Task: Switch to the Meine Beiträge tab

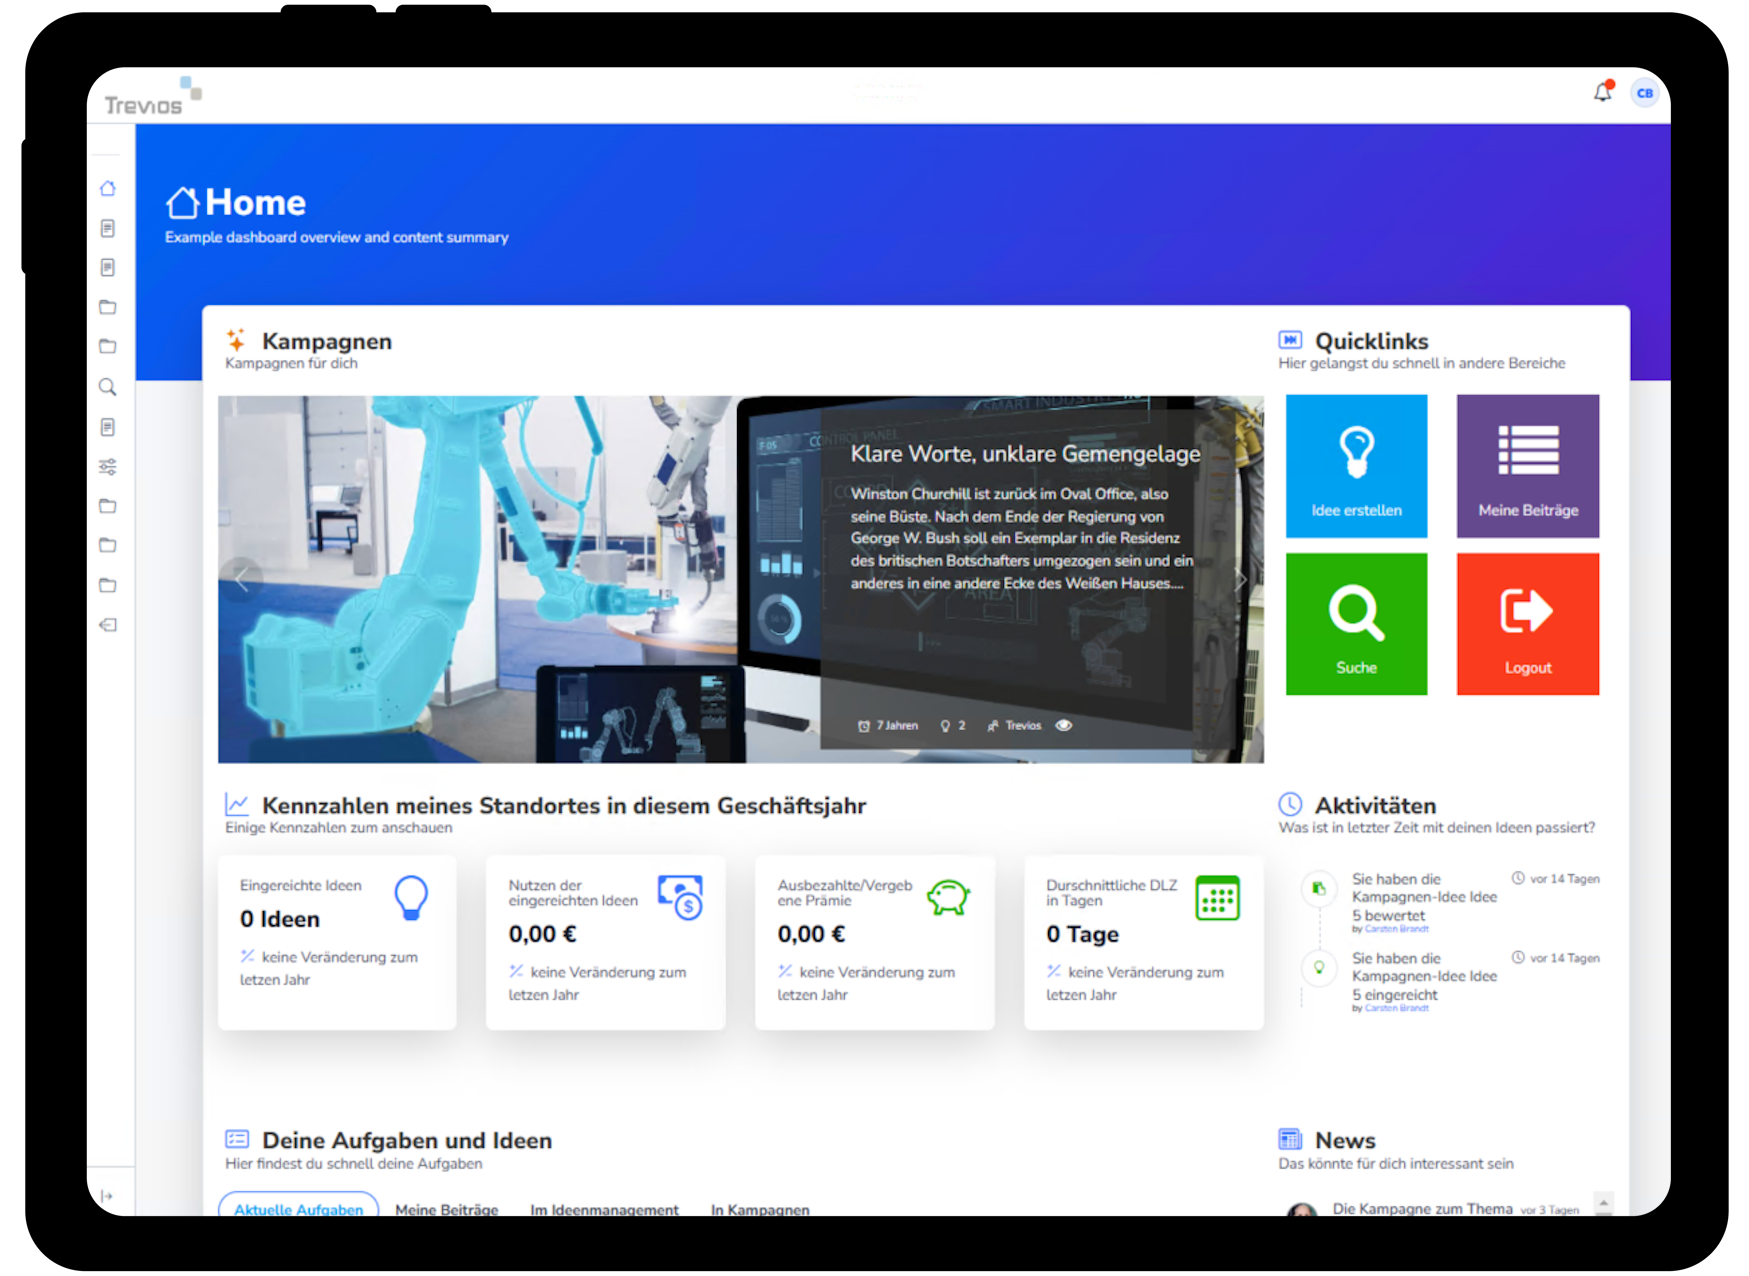Action: [446, 1209]
